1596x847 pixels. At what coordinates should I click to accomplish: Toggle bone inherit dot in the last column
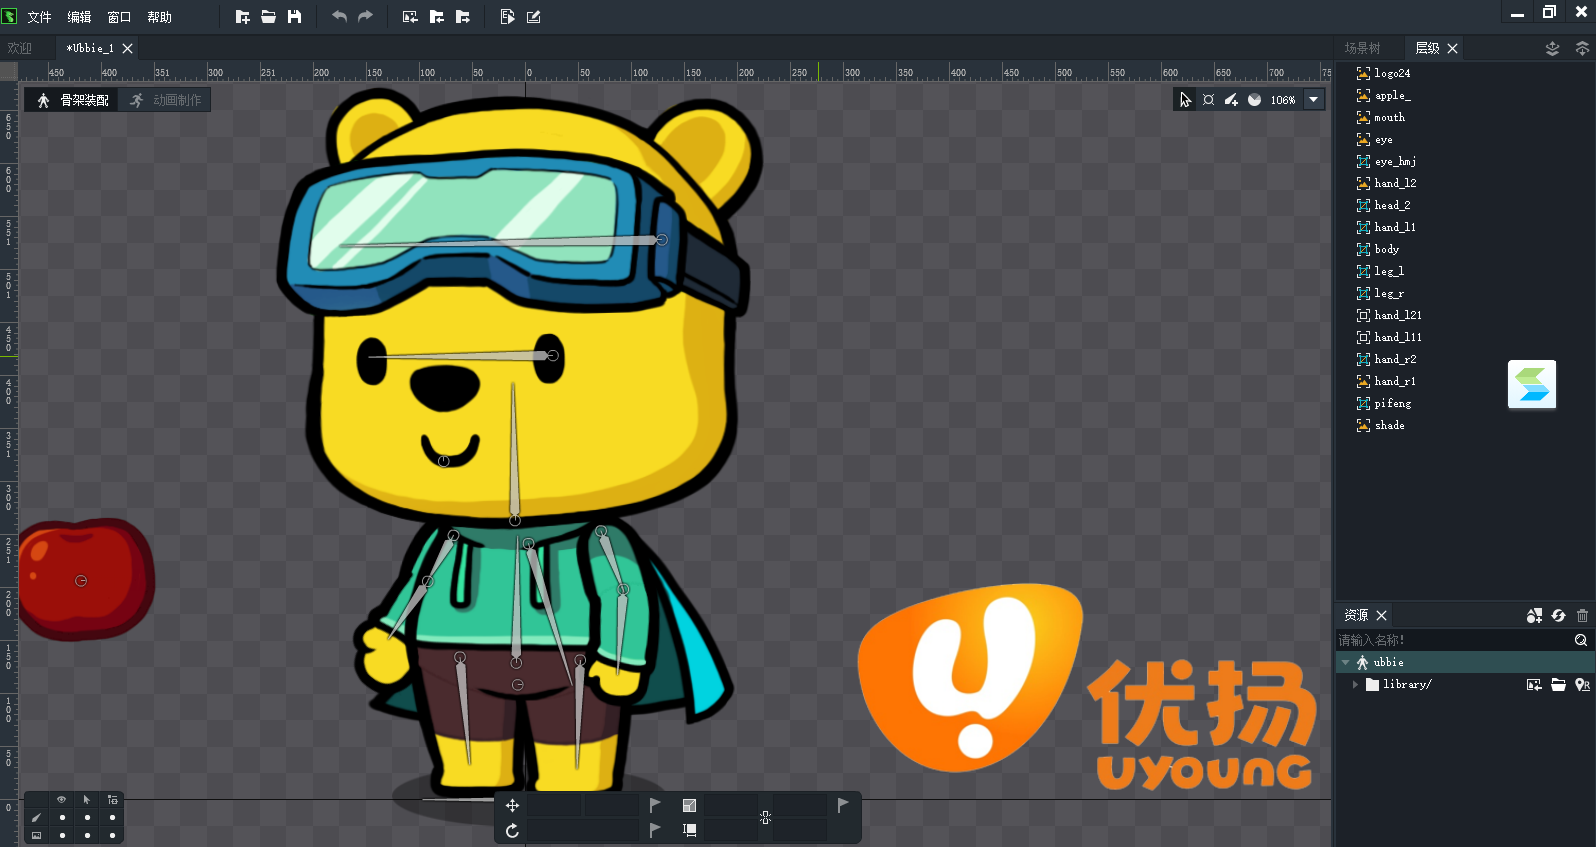pos(112,818)
